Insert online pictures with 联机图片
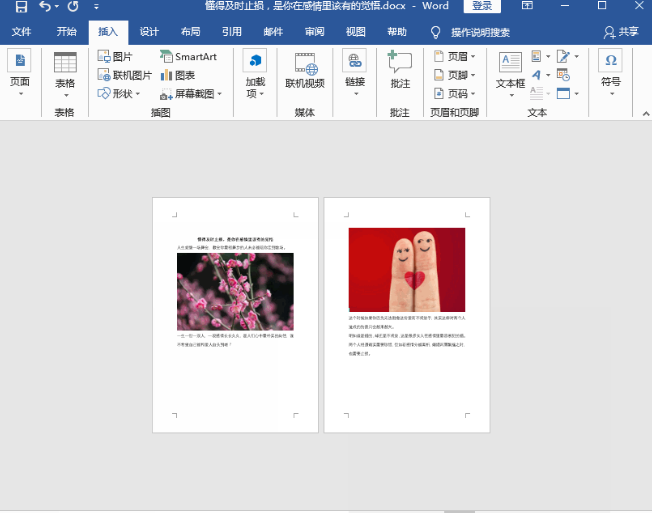652x513 pixels. pos(125,75)
